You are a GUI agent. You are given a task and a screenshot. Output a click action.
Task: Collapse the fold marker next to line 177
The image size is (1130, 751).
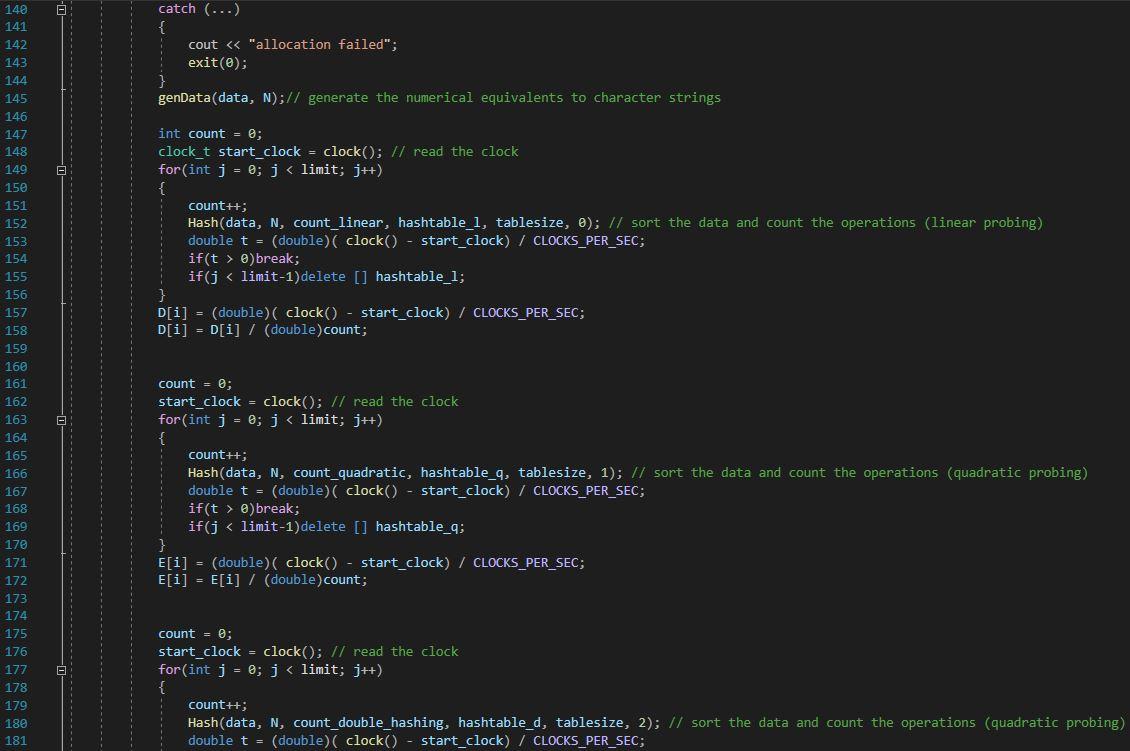[60, 669]
